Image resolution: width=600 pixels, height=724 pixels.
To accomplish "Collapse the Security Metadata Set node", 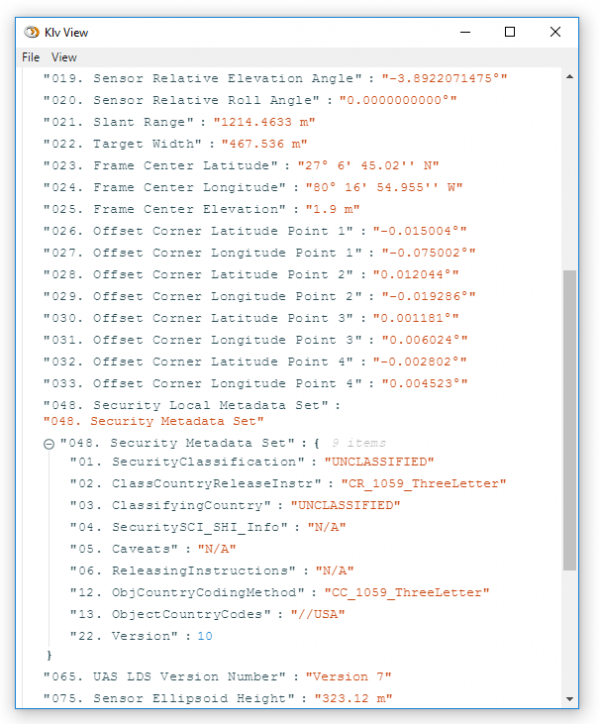I will click(49, 444).
